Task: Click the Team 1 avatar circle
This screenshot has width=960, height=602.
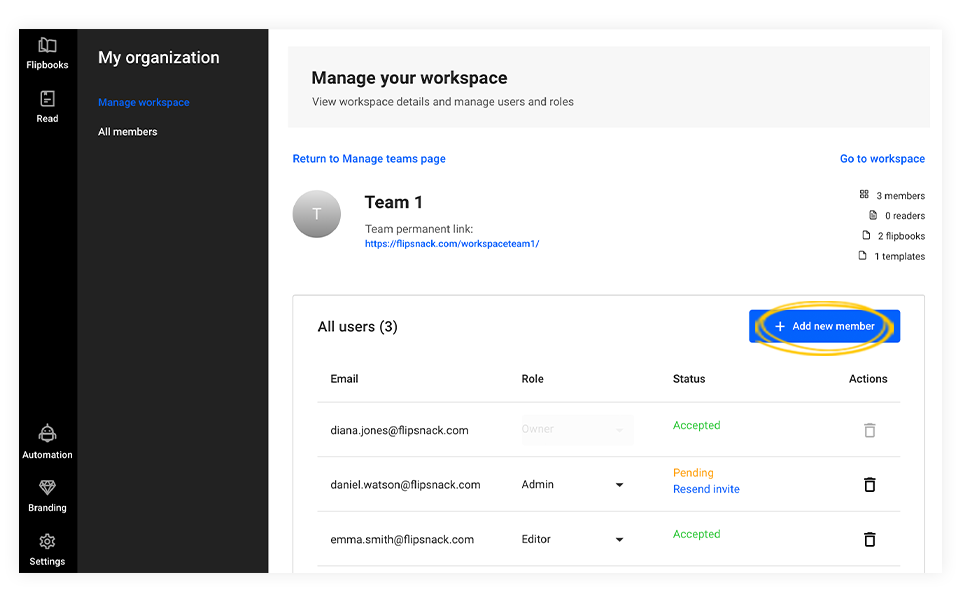Action: click(316, 214)
